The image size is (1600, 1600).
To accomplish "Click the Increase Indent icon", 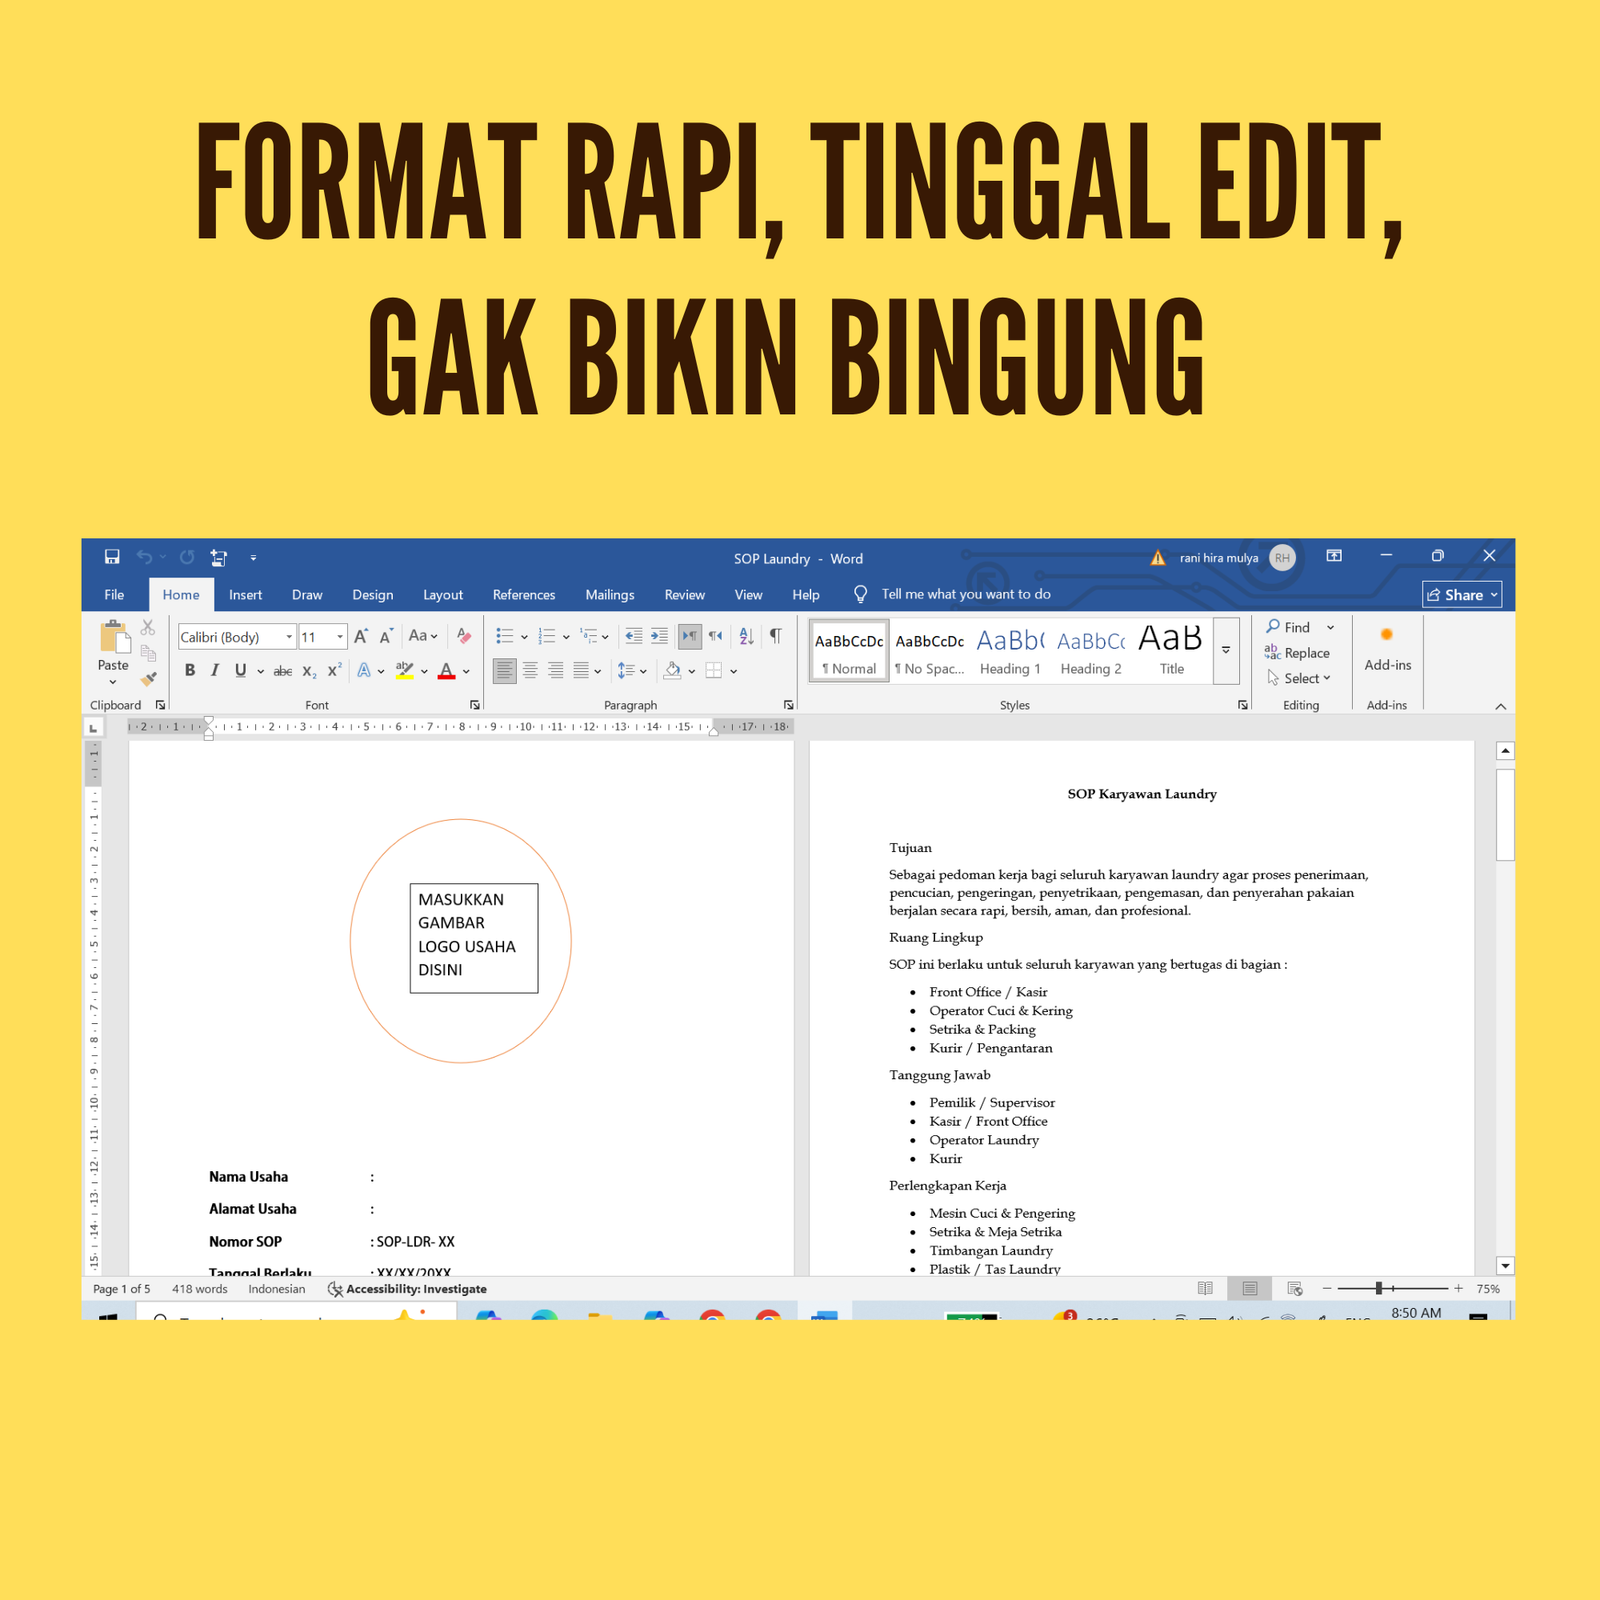I will [x=659, y=636].
